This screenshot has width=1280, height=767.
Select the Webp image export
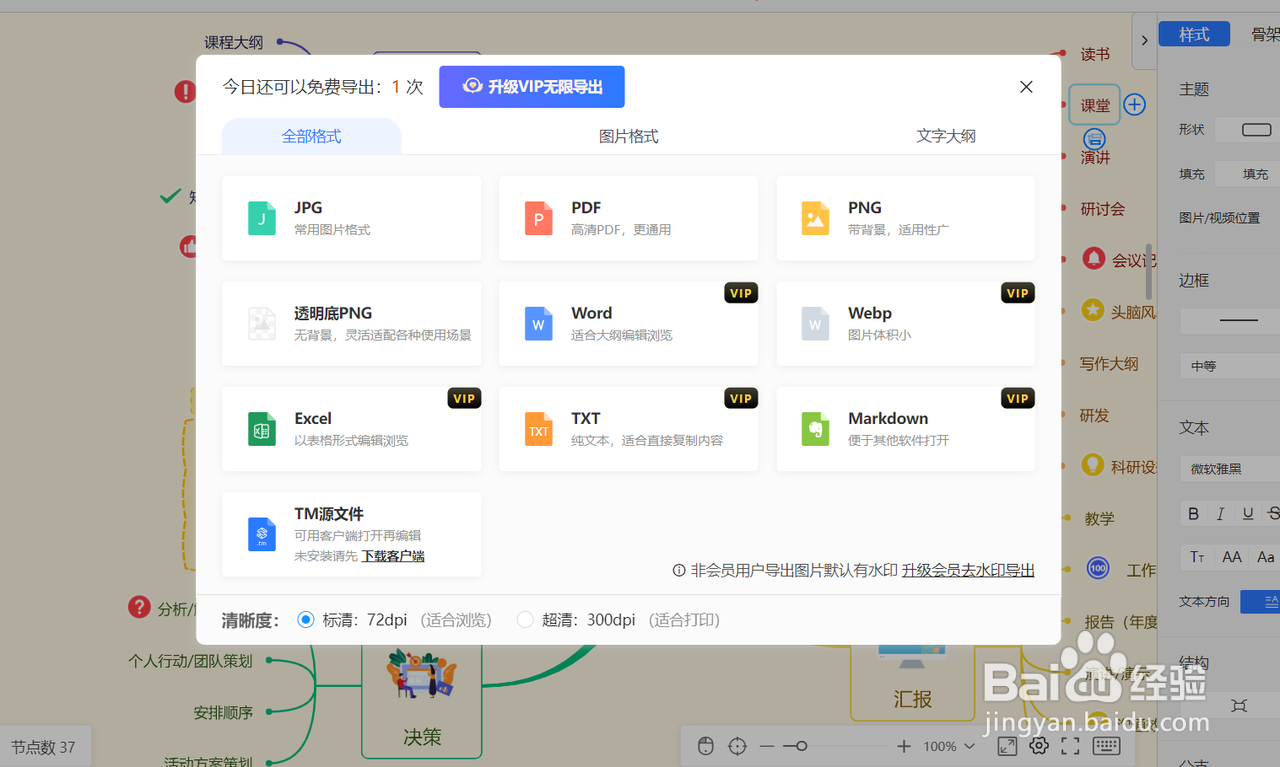point(905,323)
